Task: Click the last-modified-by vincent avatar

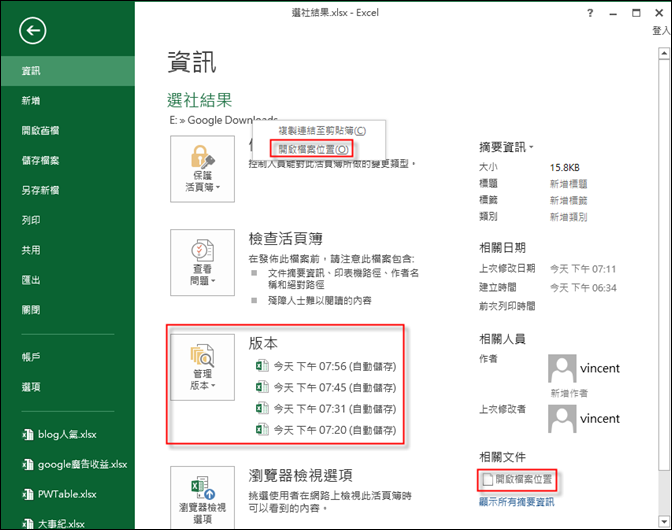Action: click(x=562, y=419)
